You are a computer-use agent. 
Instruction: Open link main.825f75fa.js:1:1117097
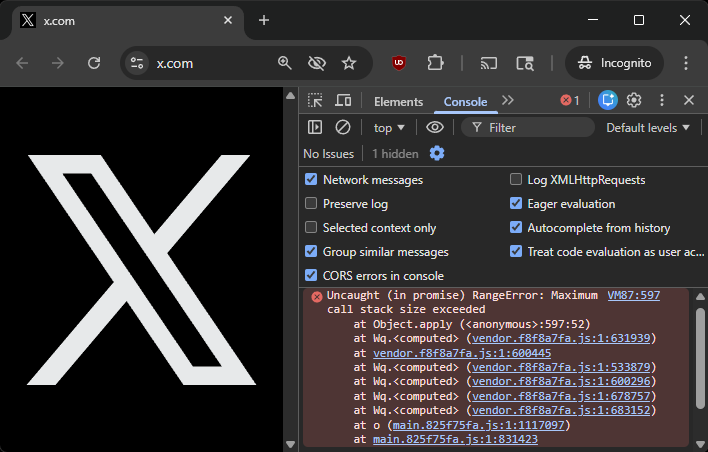tap(479, 425)
